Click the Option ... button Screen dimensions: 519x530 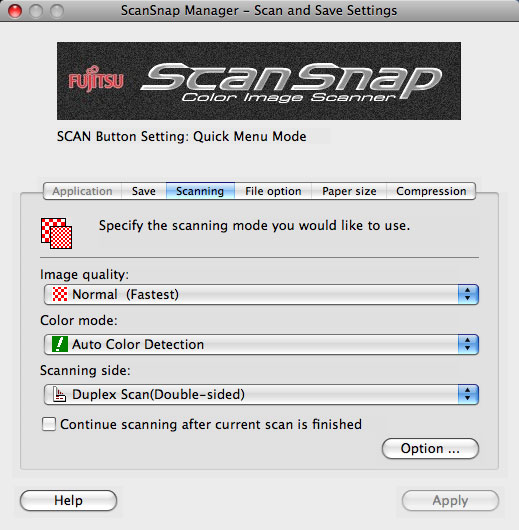click(430, 449)
